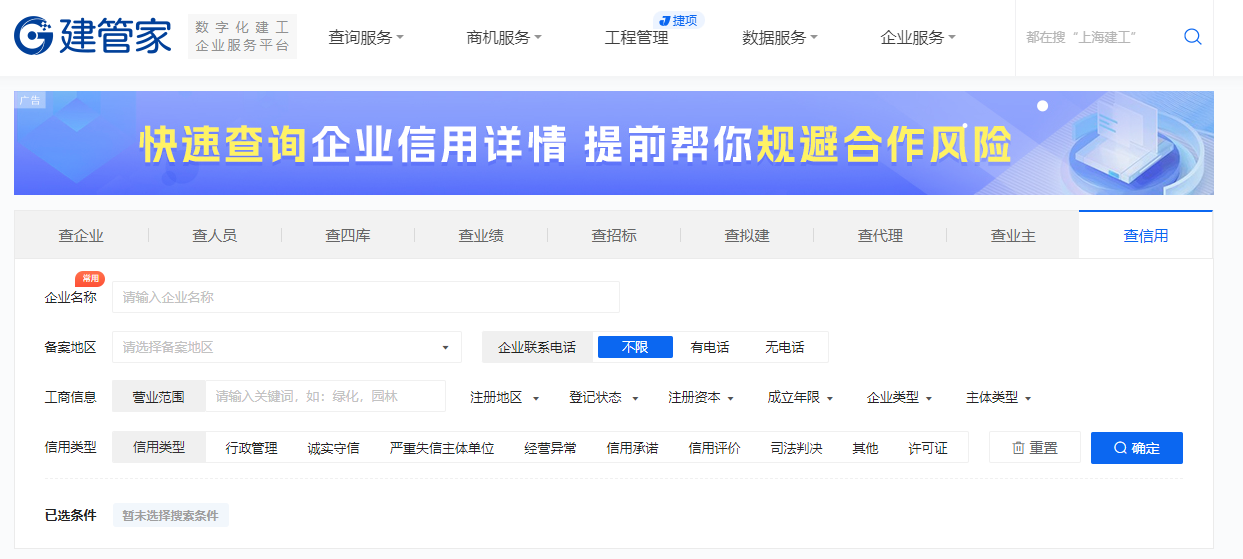Switch to the 查四库 tab
Image resolution: width=1243 pixels, height=559 pixels.
click(x=348, y=235)
